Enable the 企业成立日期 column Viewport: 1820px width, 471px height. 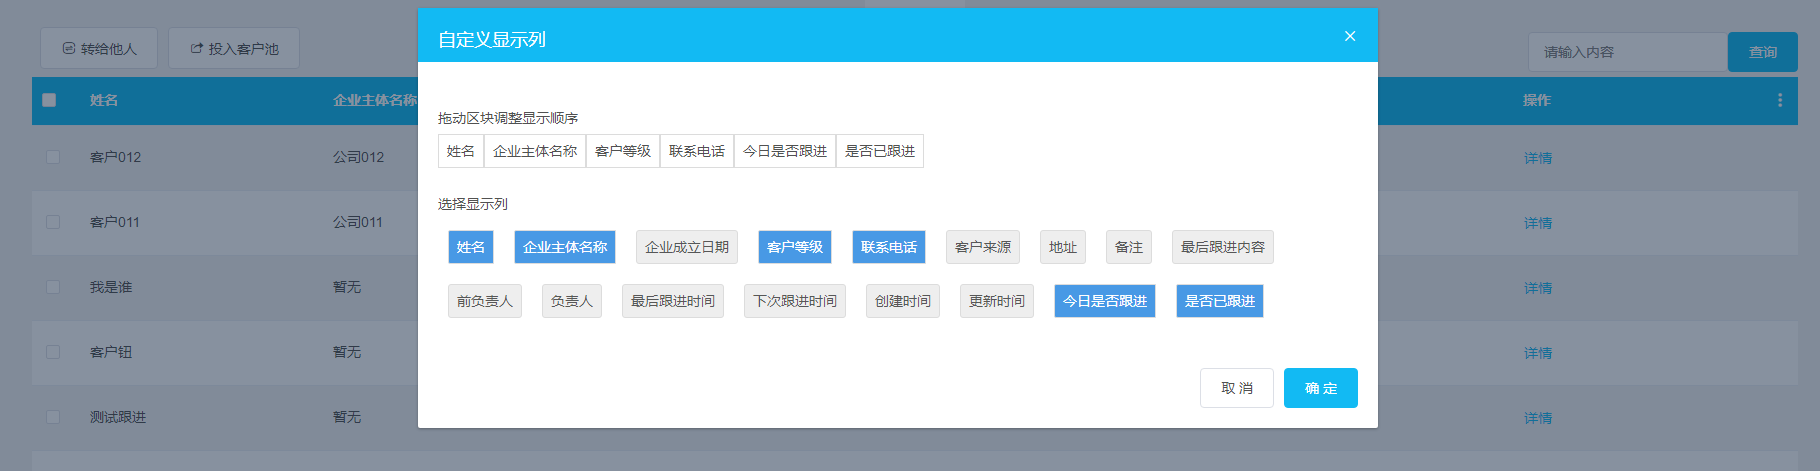click(686, 247)
